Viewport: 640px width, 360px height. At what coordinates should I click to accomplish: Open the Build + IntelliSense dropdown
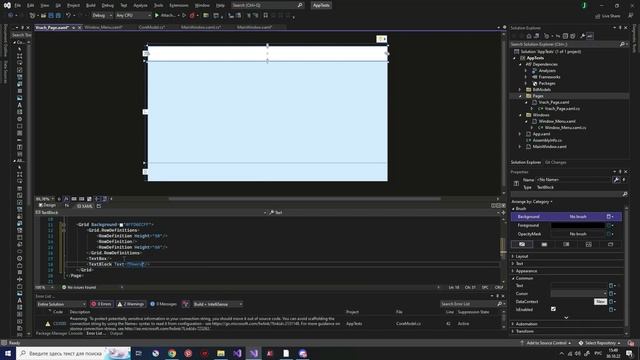(x=218, y=304)
